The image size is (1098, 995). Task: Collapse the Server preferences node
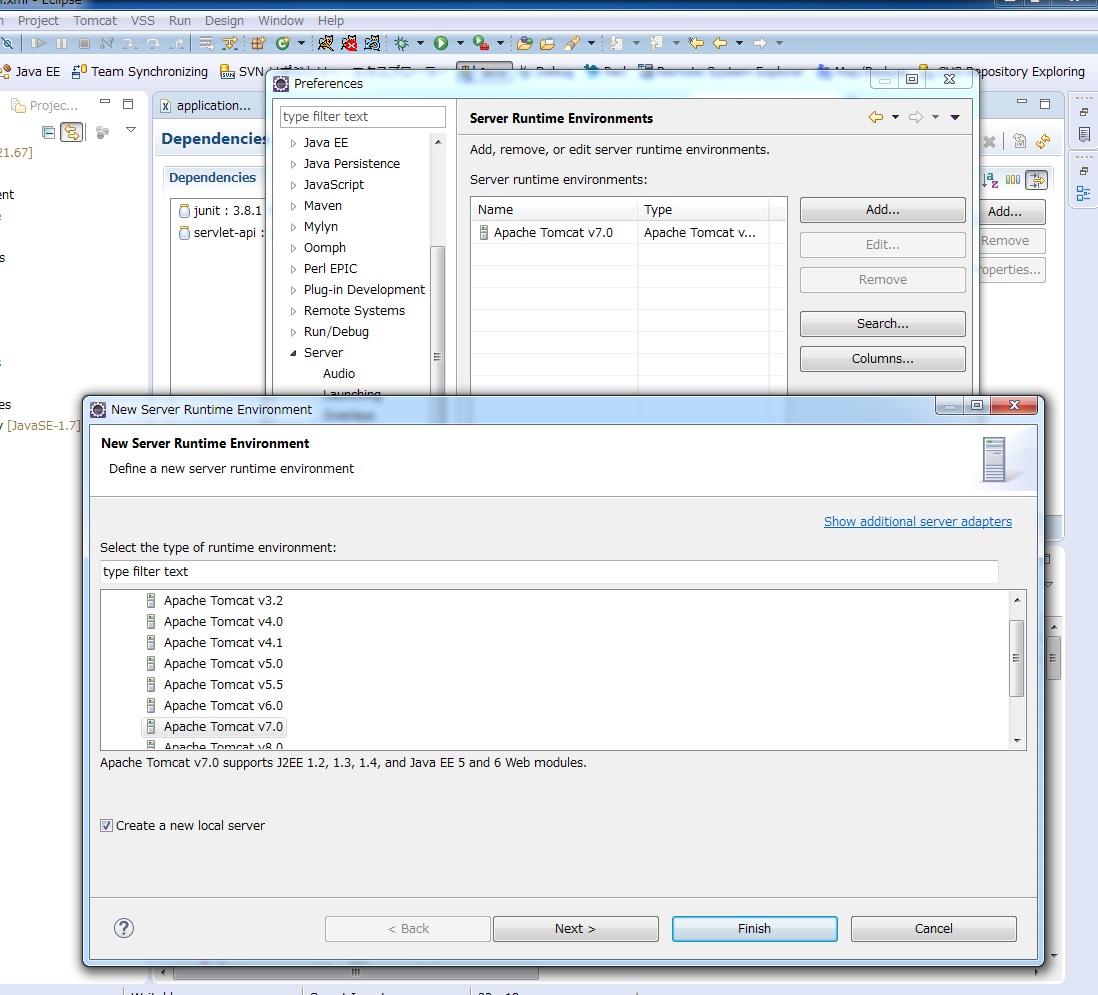pyautogui.click(x=293, y=353)
